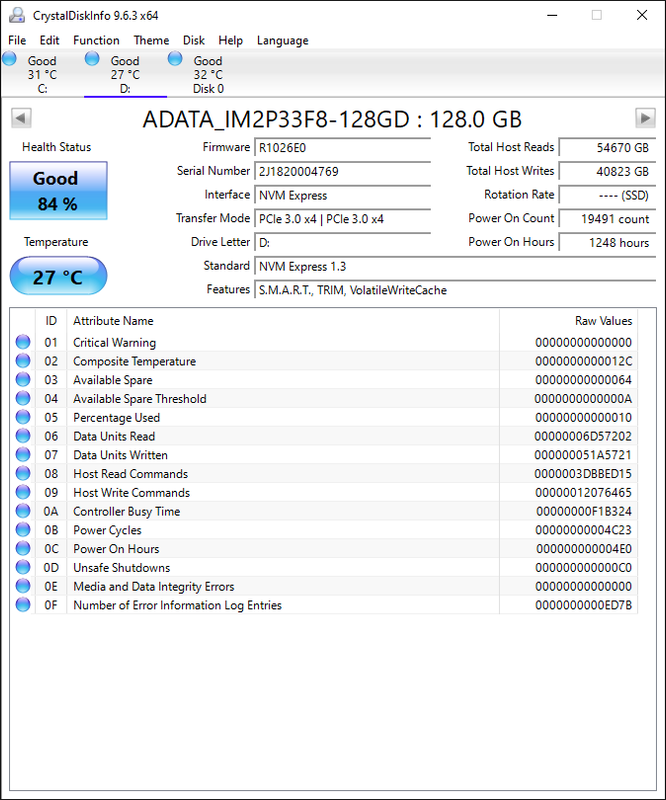Open the File menu

tap(17, 40)
